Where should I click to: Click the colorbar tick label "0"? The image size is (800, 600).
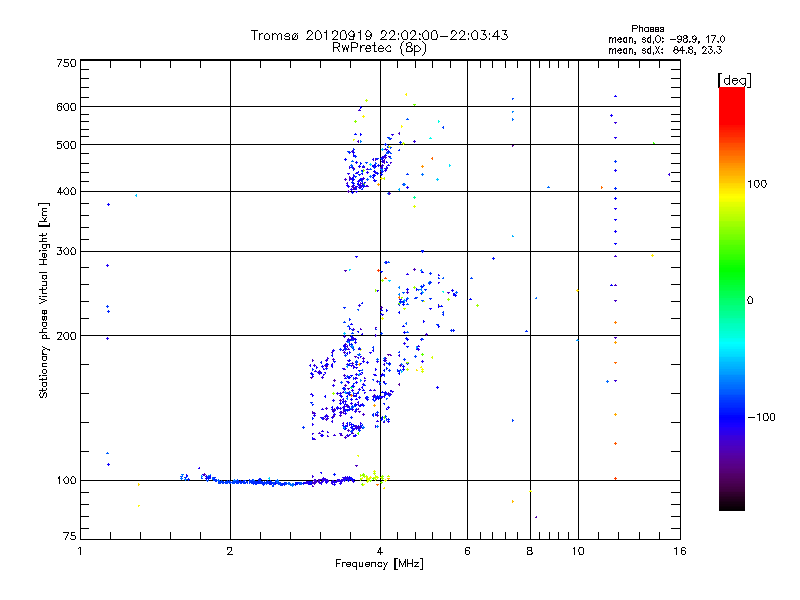[x=750, y=301]
